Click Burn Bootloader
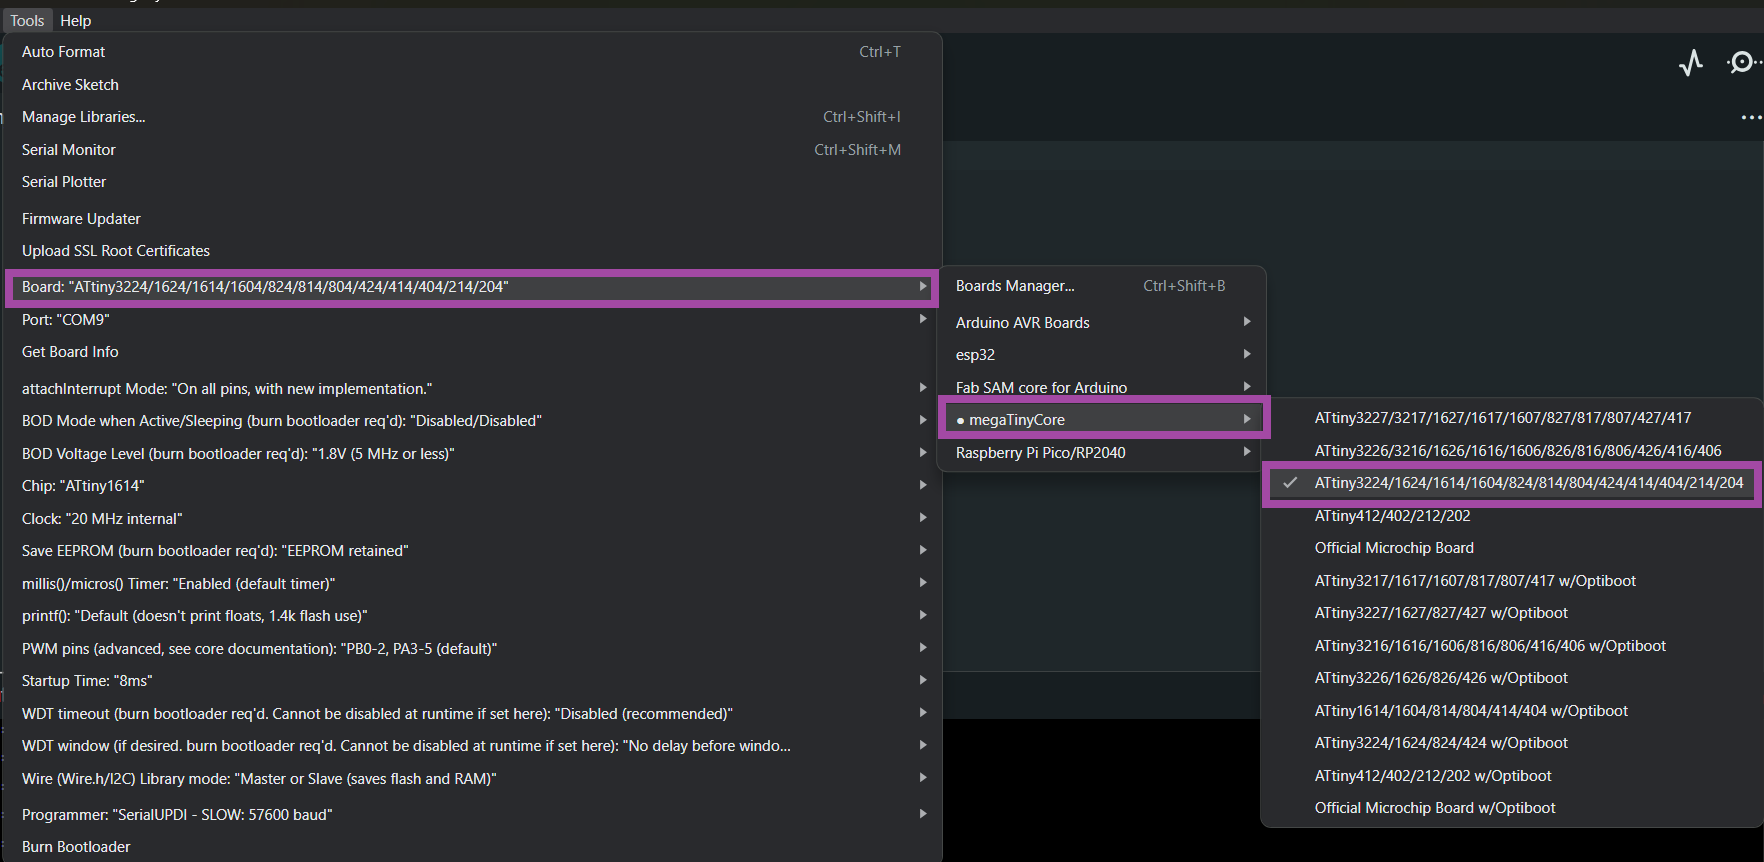 click(x=76, y=847)
